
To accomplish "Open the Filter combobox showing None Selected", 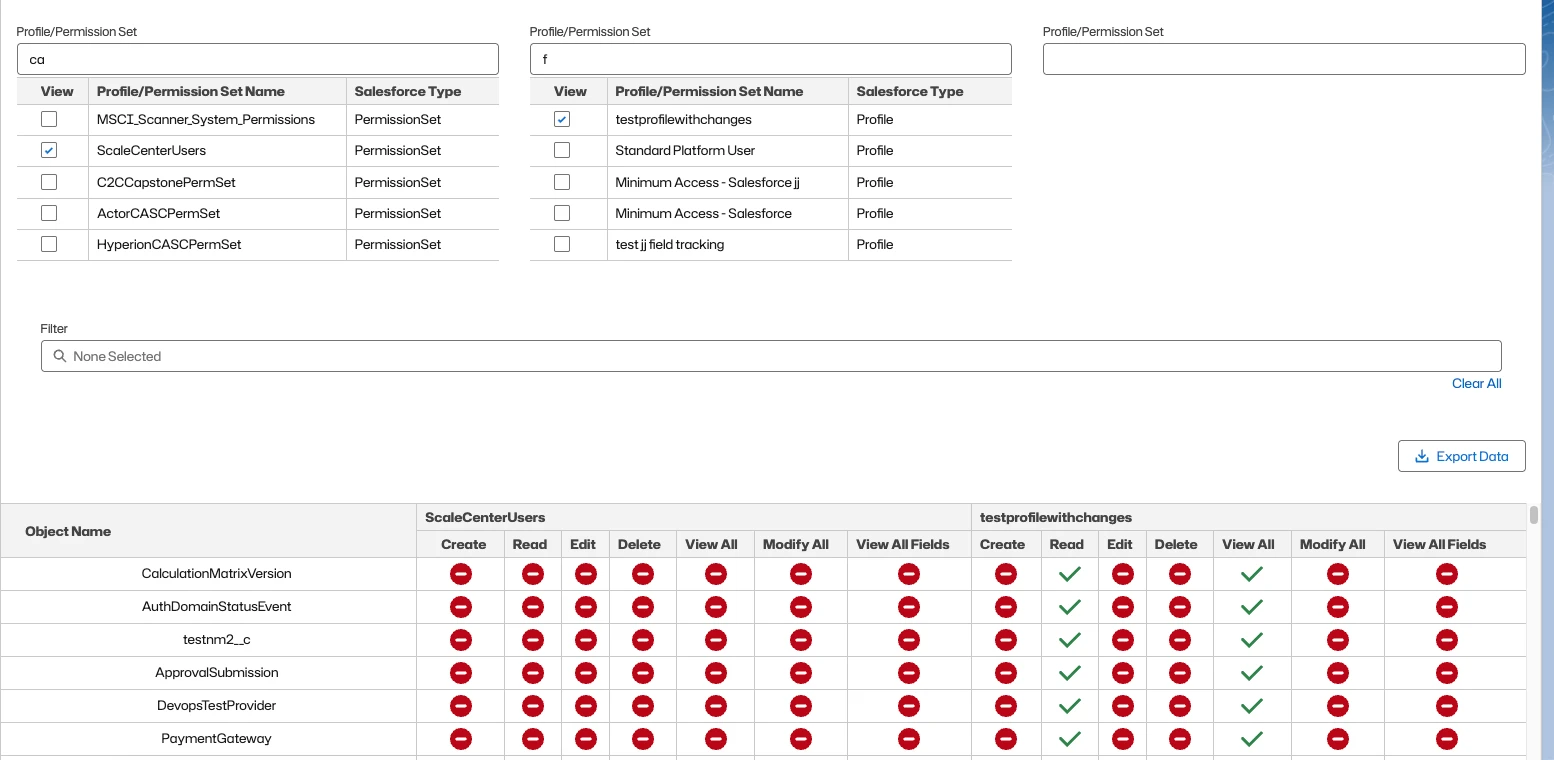I will pyautogui.click(x=771, y=356).
